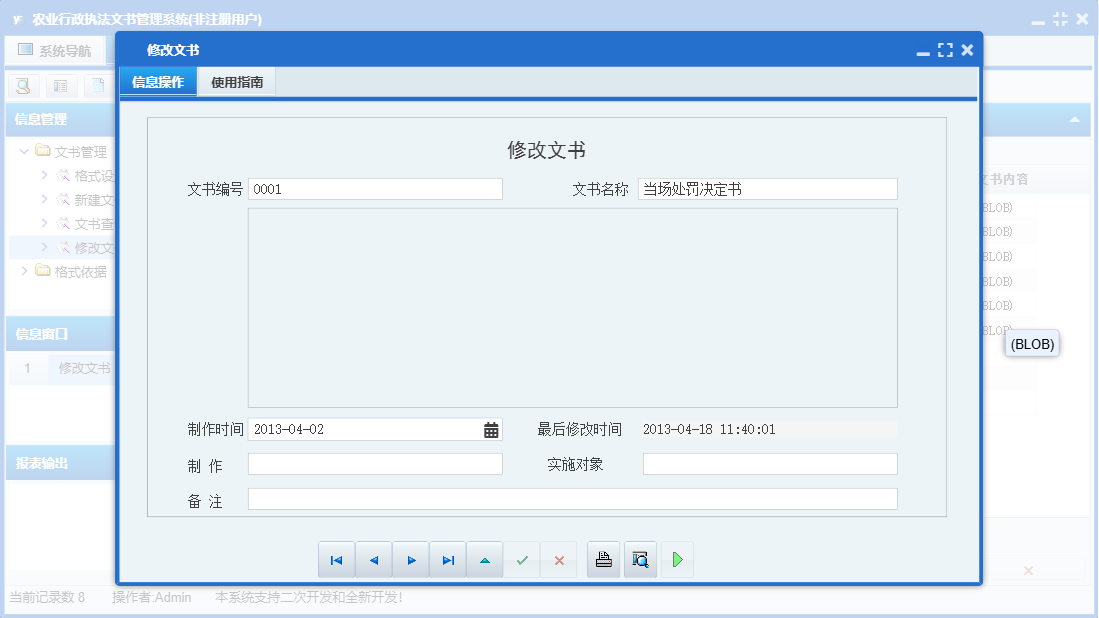Open print preview with the magnifier icon

tap(640, 560)
